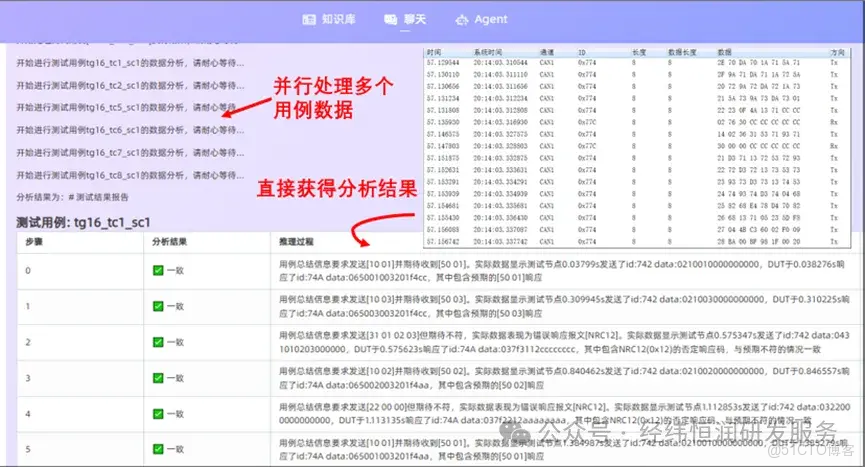This screenshot has height=467, width=865.
Task: Select system time 20:14:03.336430
Action: pos(500,218)
